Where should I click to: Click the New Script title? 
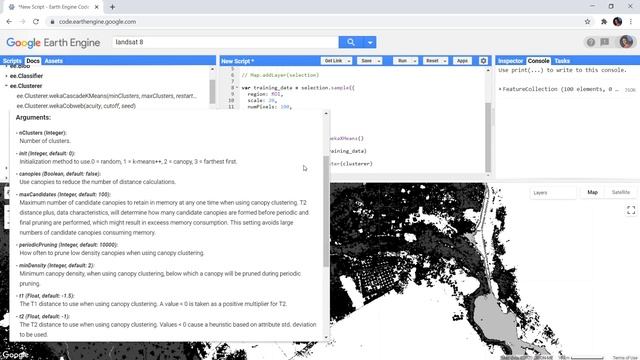[x=238, y=61]
